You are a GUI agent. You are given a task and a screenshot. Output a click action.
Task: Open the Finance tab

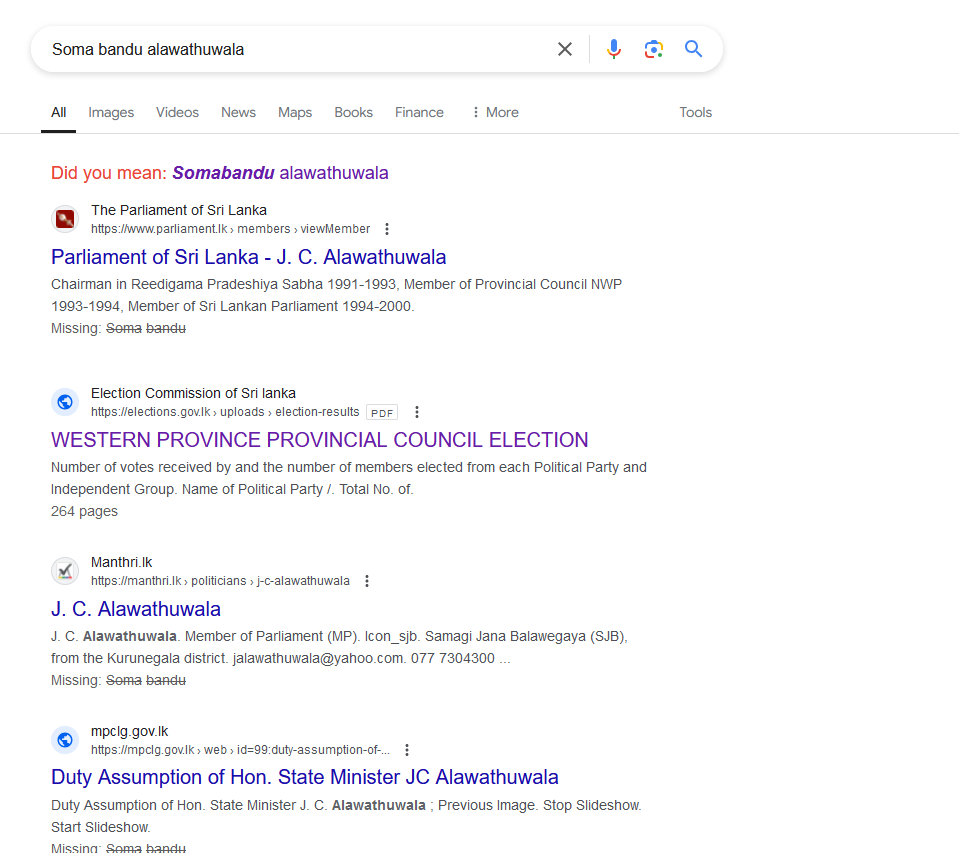point(419,113)
